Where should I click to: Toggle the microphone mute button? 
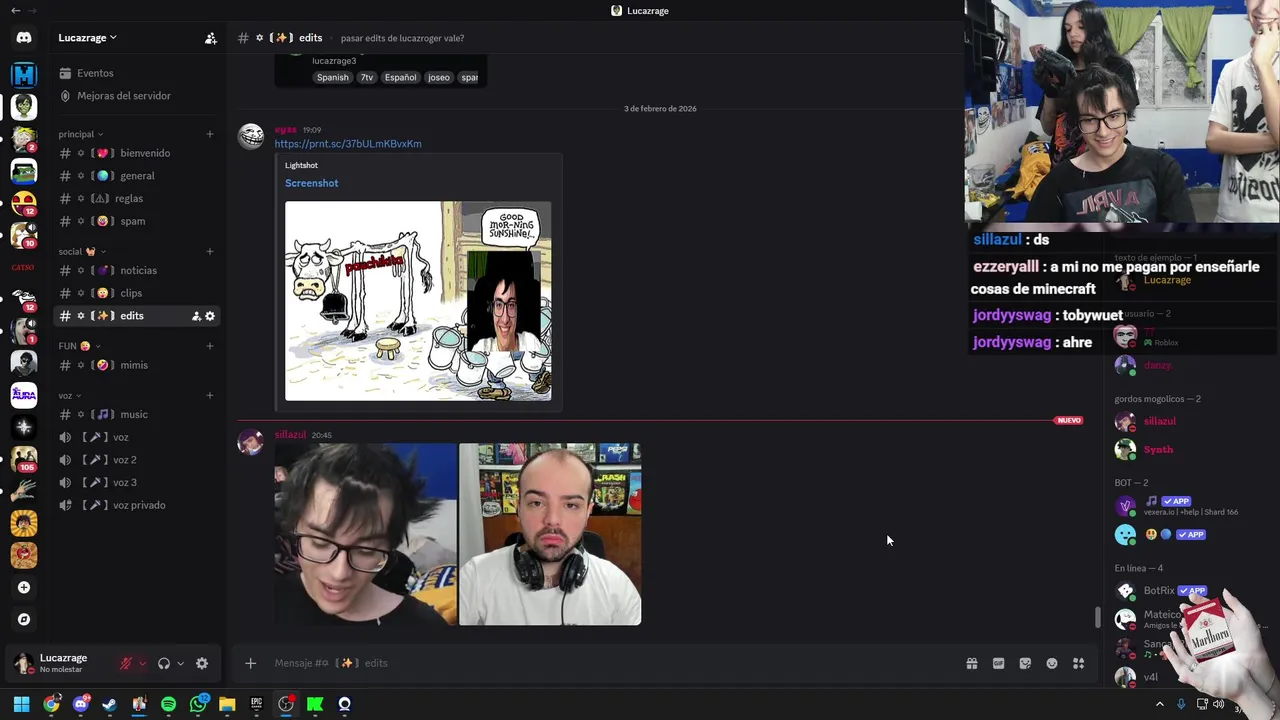pyautogui.click(x=126, y=663)
